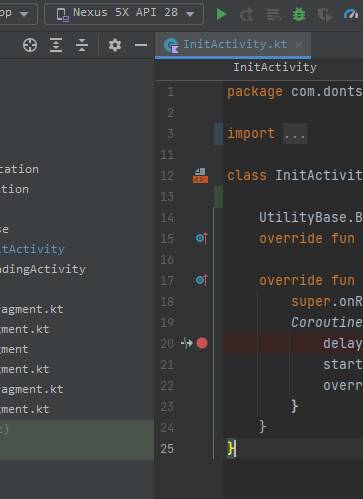The height and width of the screenshot is (499, 363).
Task: Open project panel settings gear
Action: click(x=115, y=45)
